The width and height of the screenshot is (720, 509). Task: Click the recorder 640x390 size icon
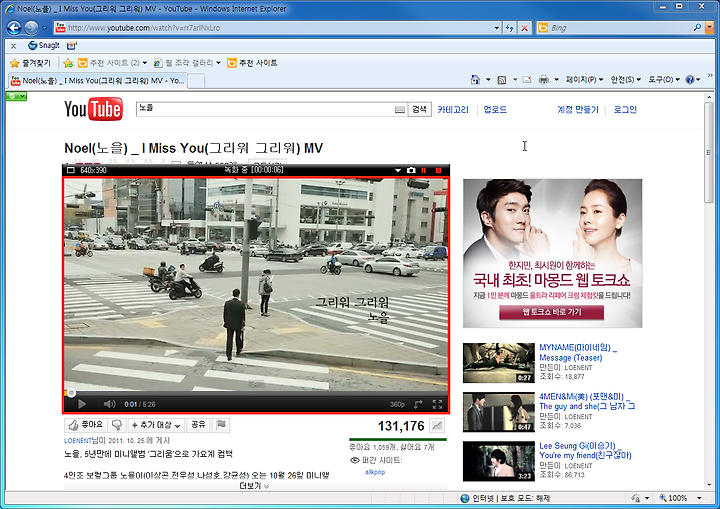pyautogui.click(x=71, y=170)
